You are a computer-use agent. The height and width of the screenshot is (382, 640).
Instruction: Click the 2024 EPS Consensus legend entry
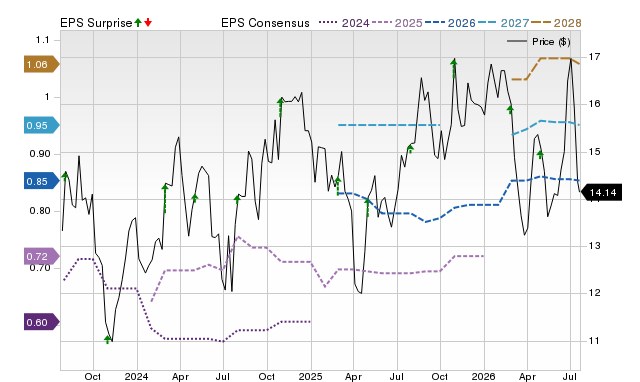[x=344, y=23]
